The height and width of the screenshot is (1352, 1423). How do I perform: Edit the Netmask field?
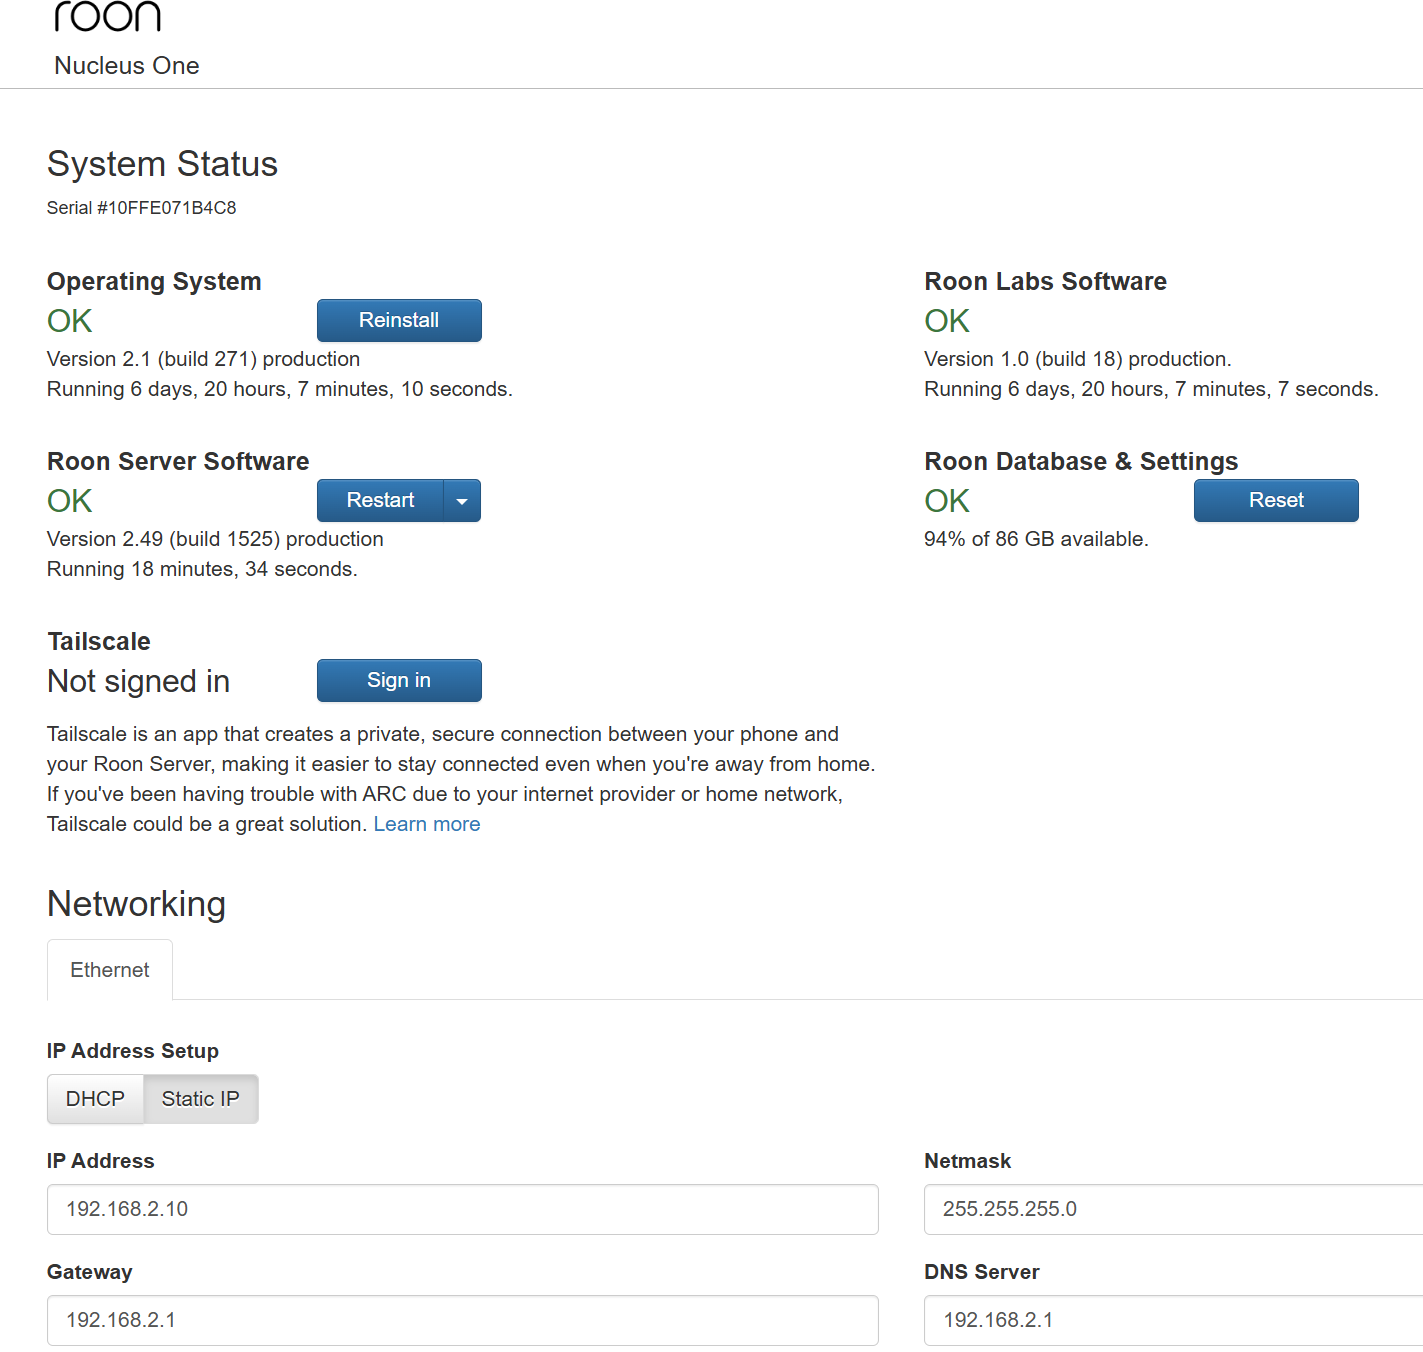coord(1173,1209)
